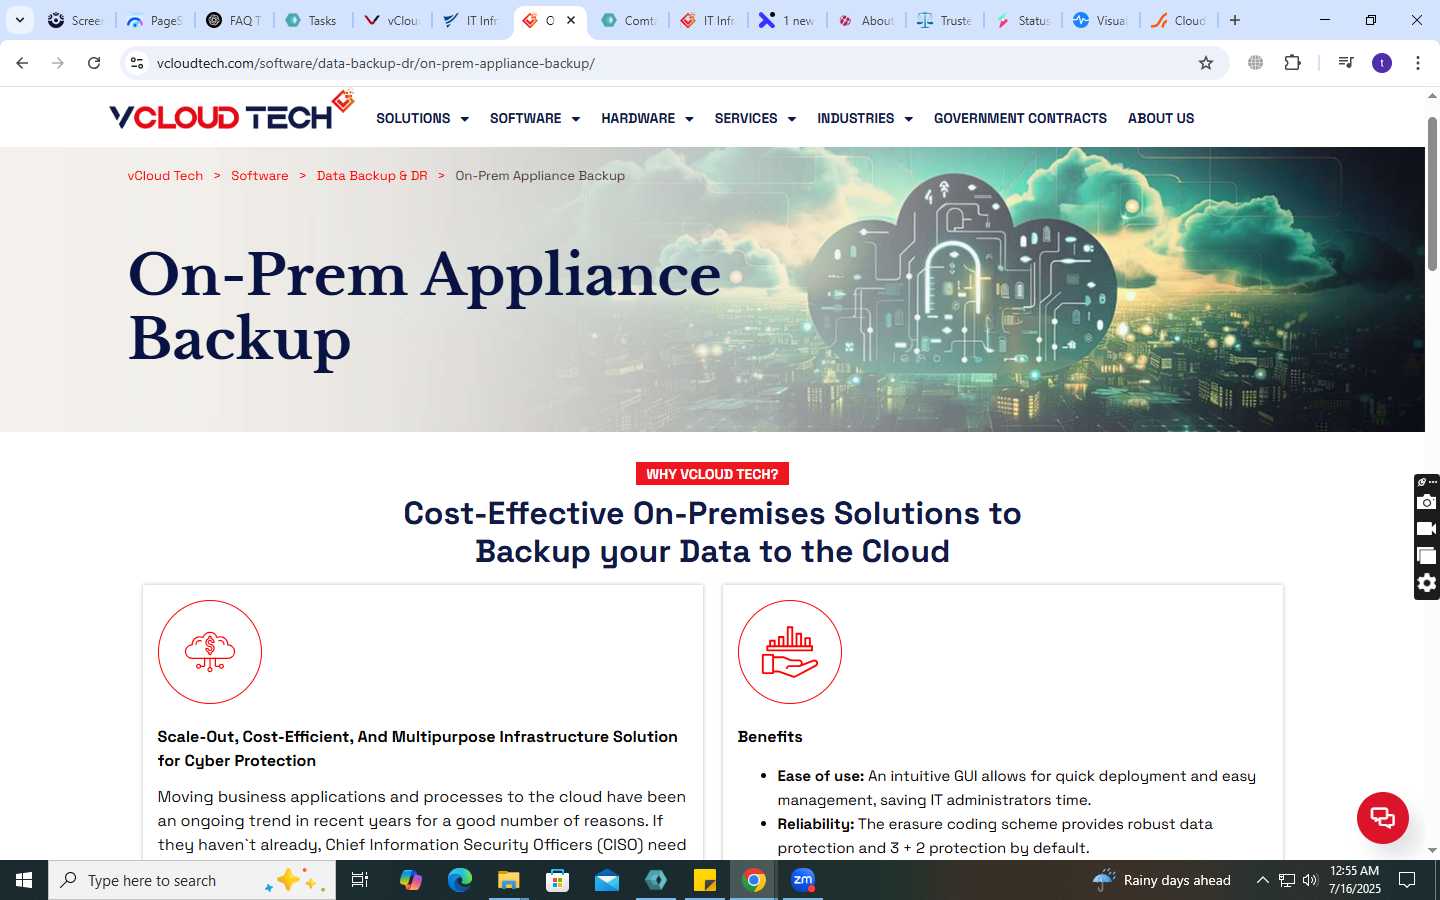Viewport: 1440px width, 900px height.
Task: Switch to the FAQ tab
Action: click(233, 20)
